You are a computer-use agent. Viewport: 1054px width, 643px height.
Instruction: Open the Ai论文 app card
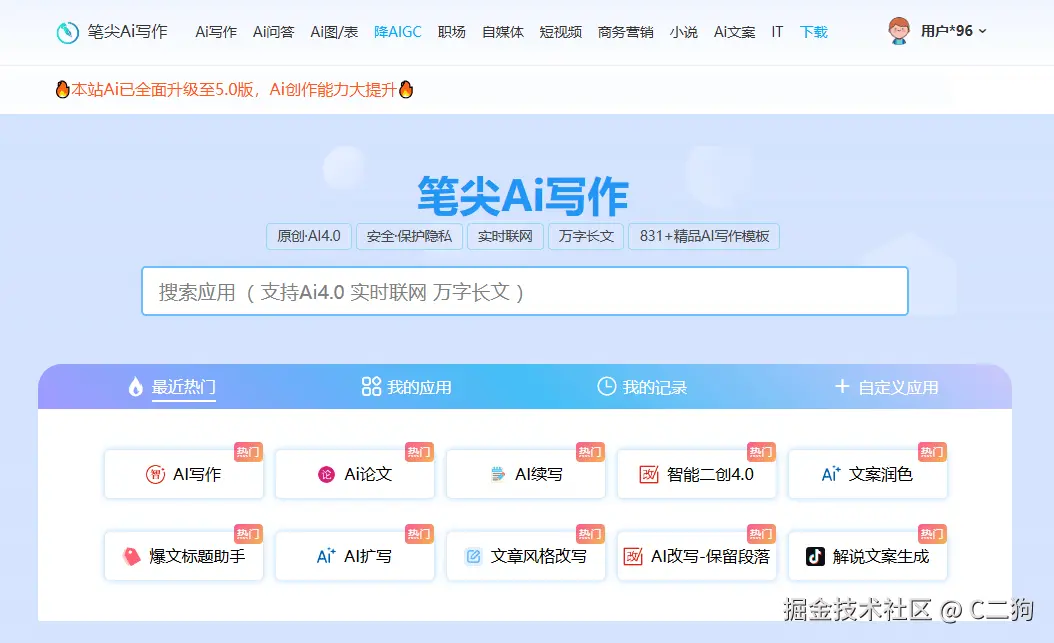[x=355, y=474]
